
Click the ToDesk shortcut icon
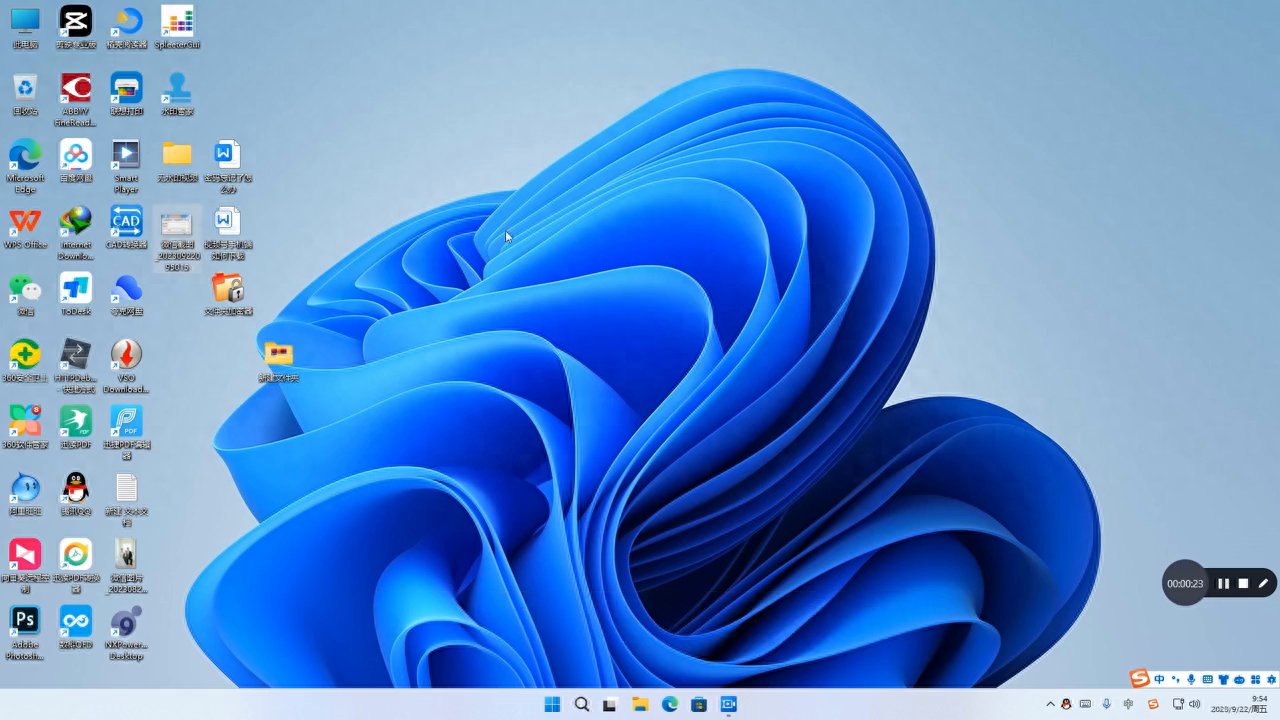click(x=76, y=289)
